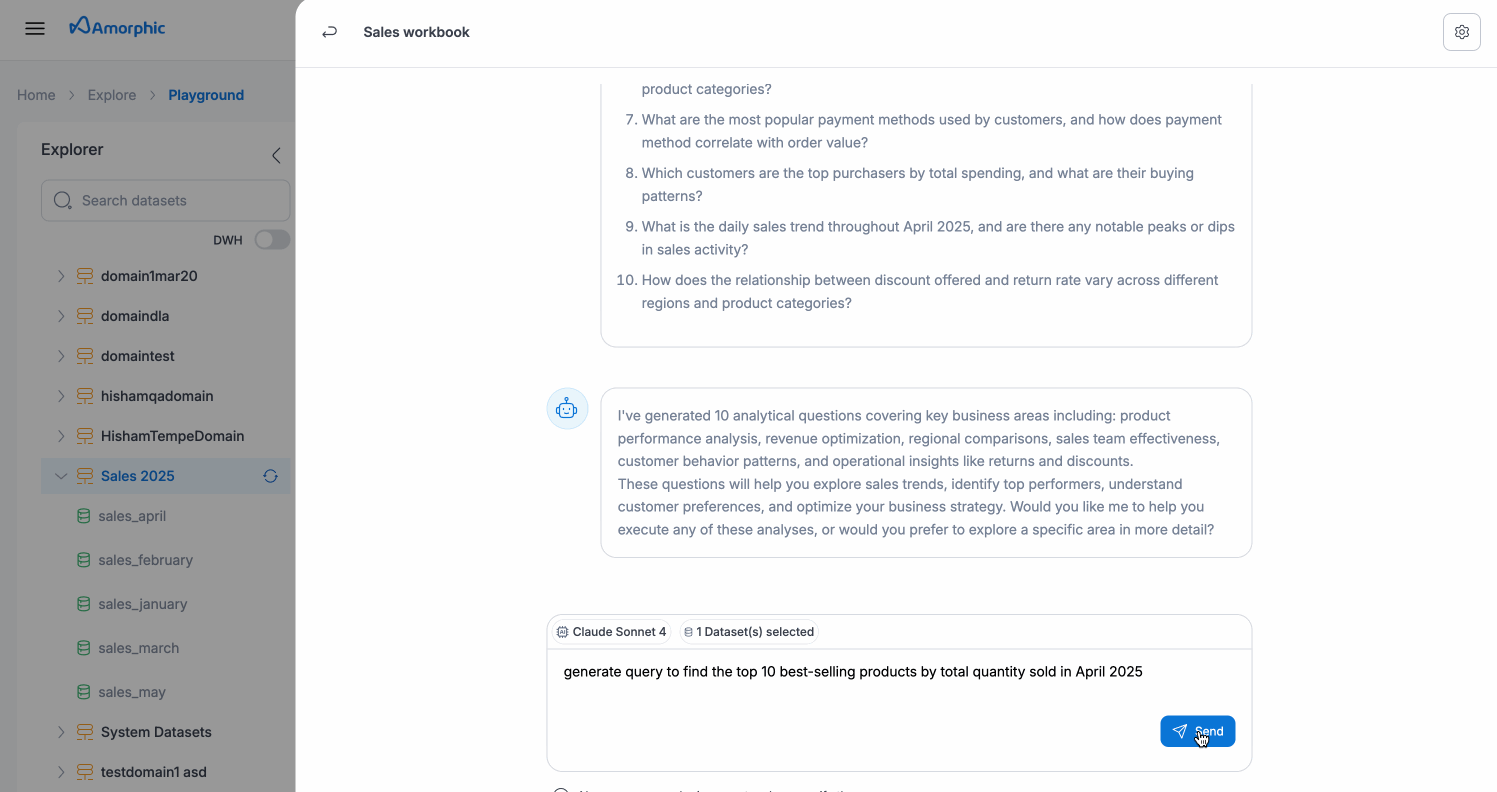The height and width of the screenshot is (792, 1497).
Task: Open the Claude Sonnet 4 model selector
Action: (x=611, y=632)
